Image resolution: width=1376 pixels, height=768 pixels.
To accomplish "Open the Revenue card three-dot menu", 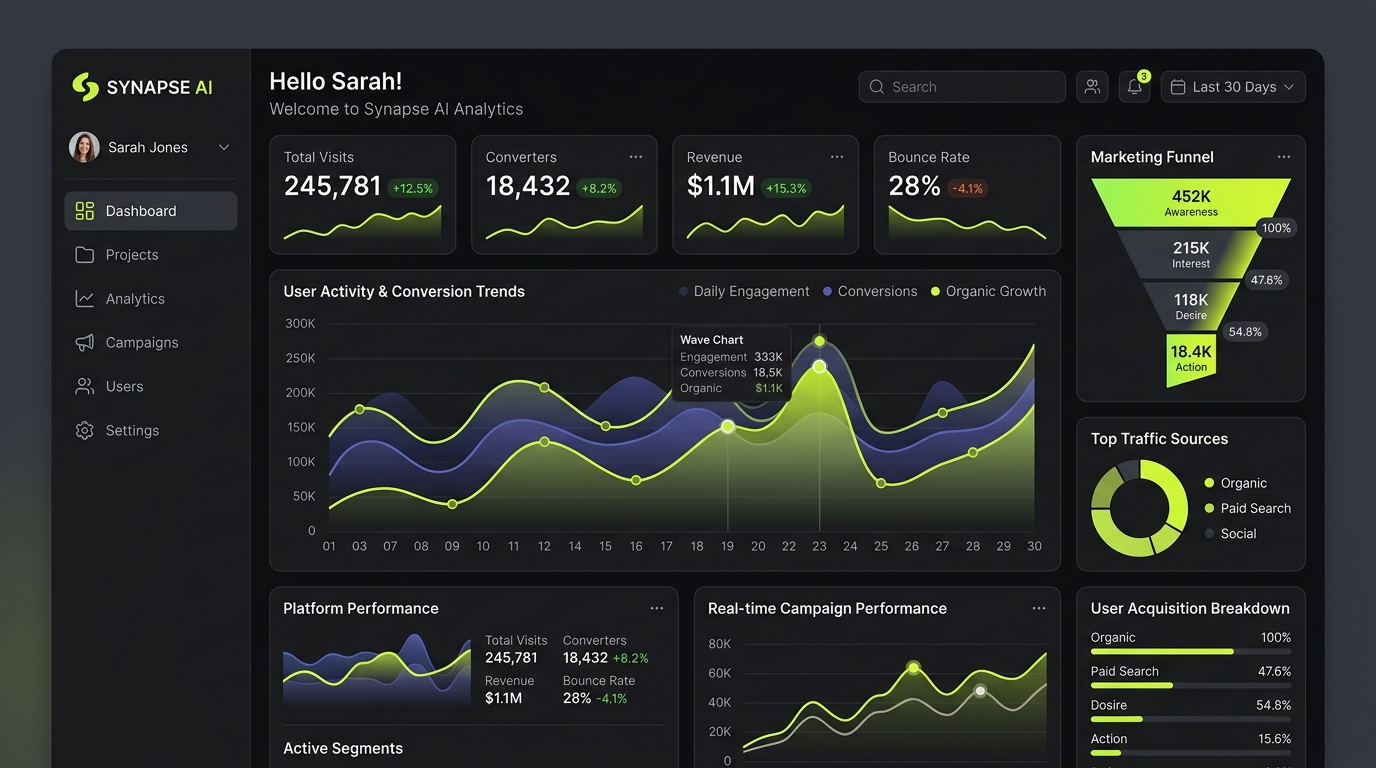I will point(837,157).
